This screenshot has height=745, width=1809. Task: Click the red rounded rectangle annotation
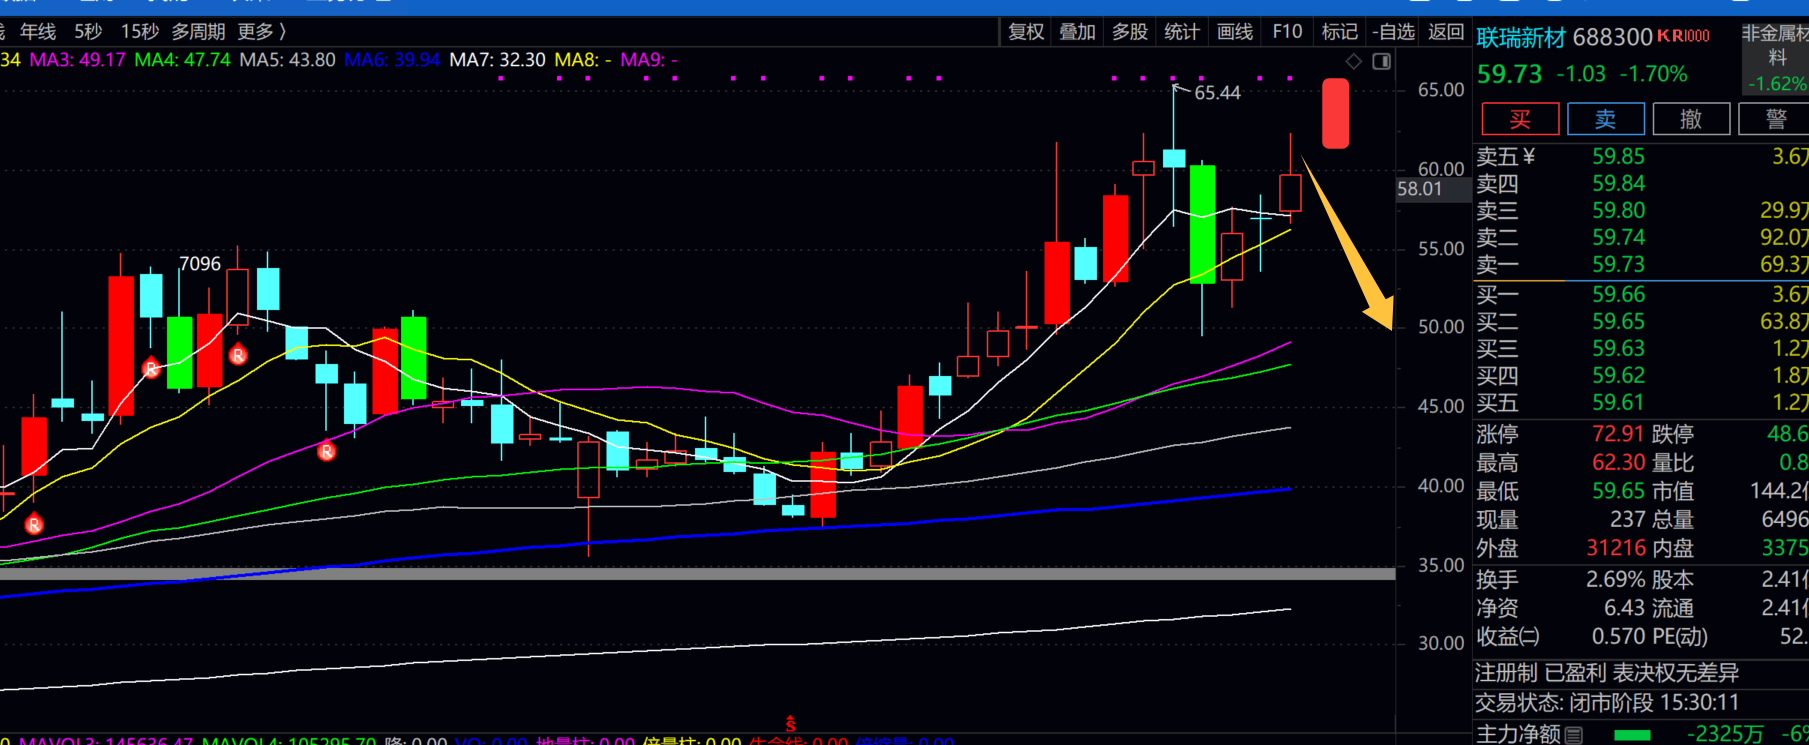(1335, 114)
